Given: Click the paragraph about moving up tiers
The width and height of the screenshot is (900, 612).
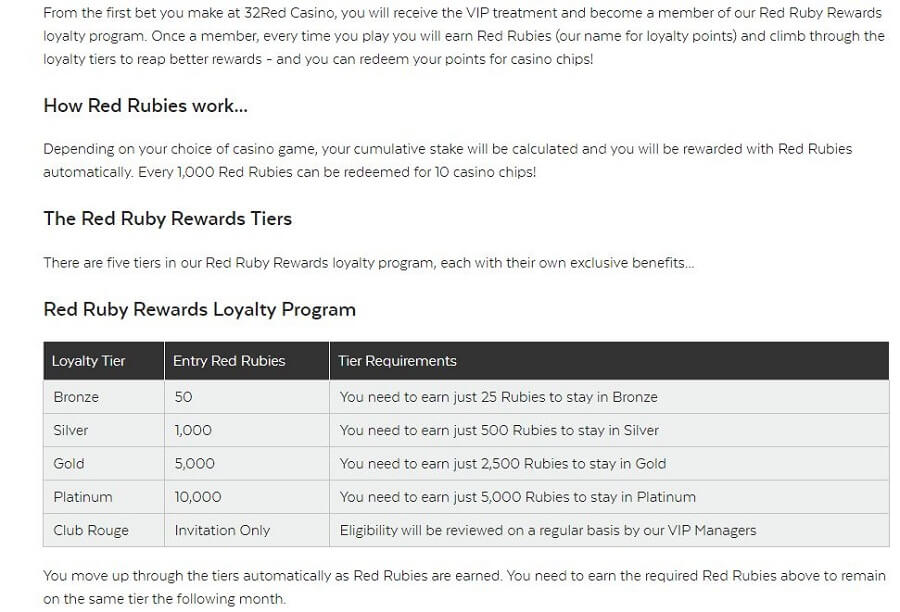Looking at the screenshot, I should [x=464, y=587].
